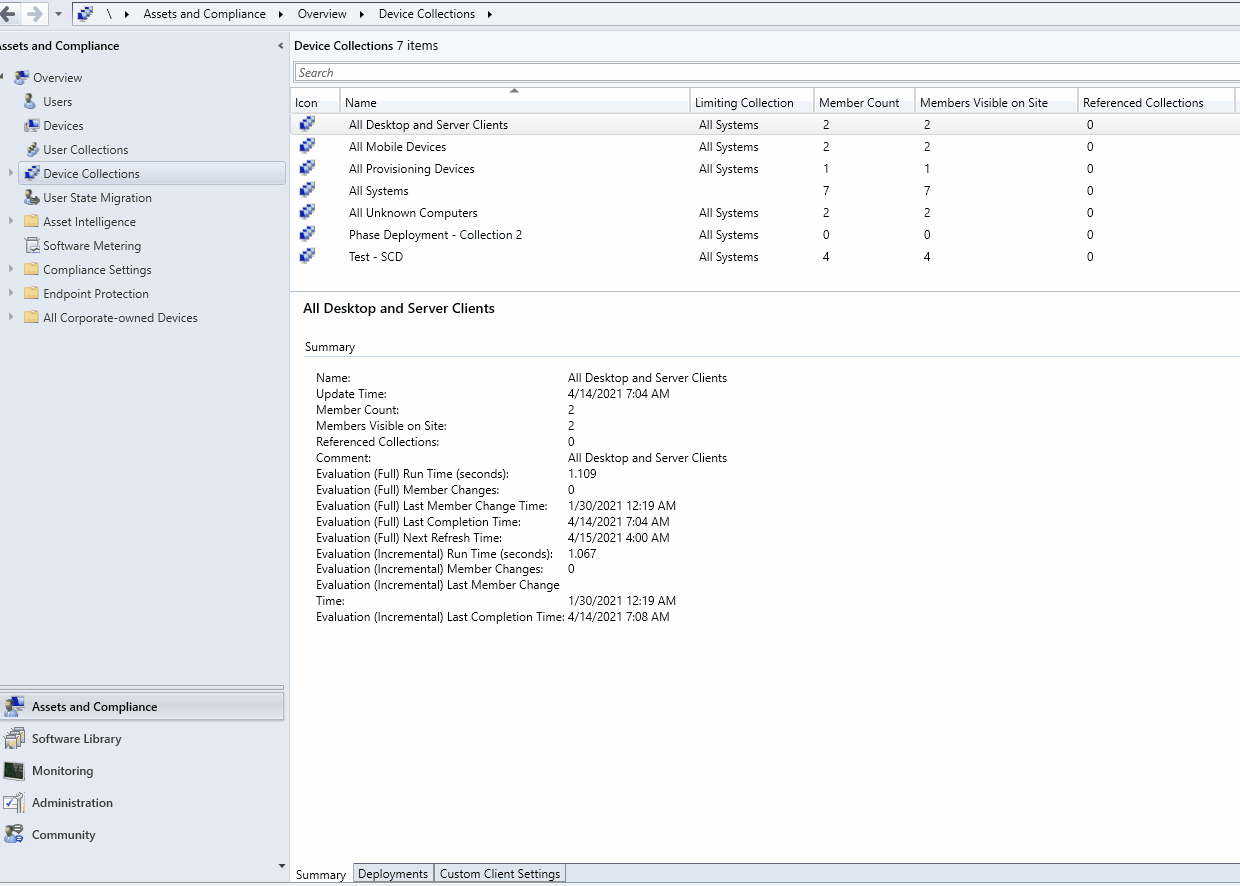Collapse the Assets and Compliance navigation pane
The height and width of the screenshot is (886, 1240).
click(279, 45)
